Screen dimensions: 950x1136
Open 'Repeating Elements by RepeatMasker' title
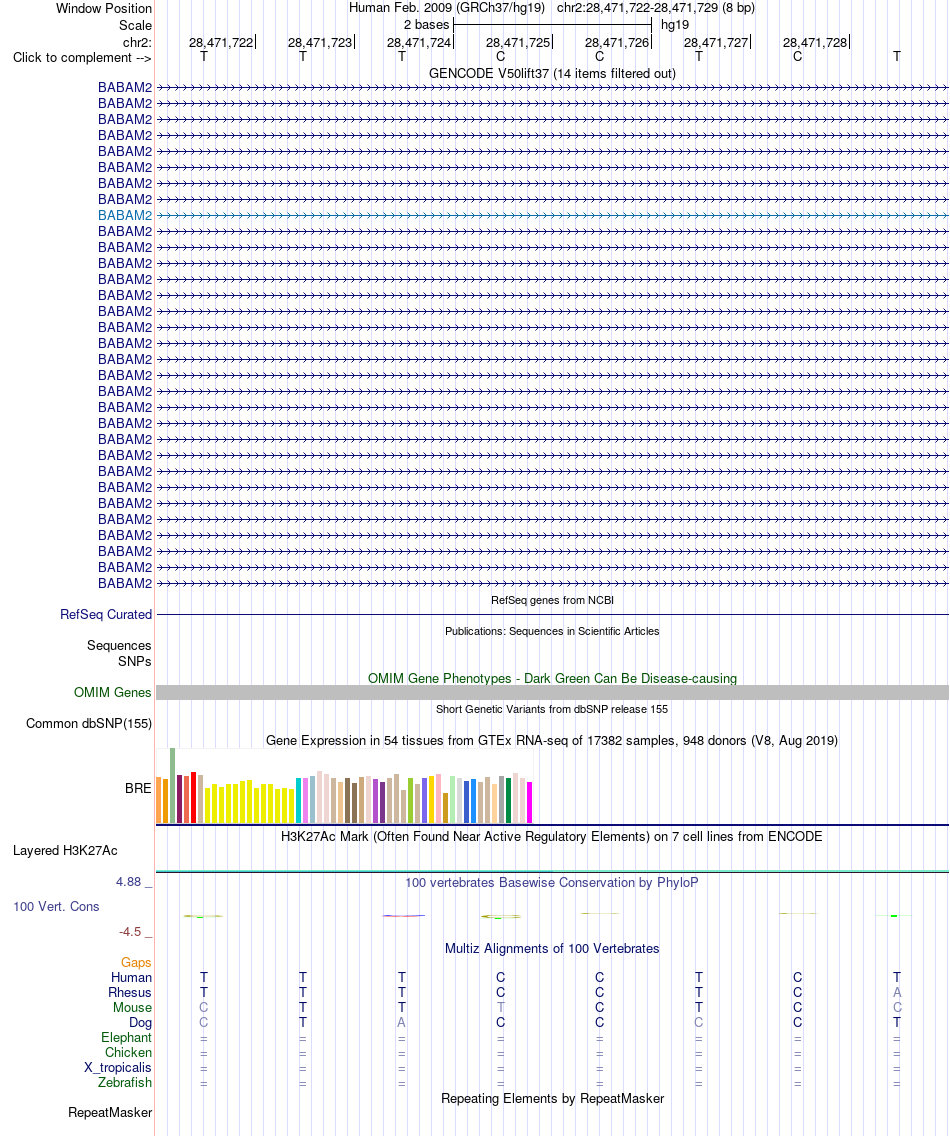tap(552, 1098)
